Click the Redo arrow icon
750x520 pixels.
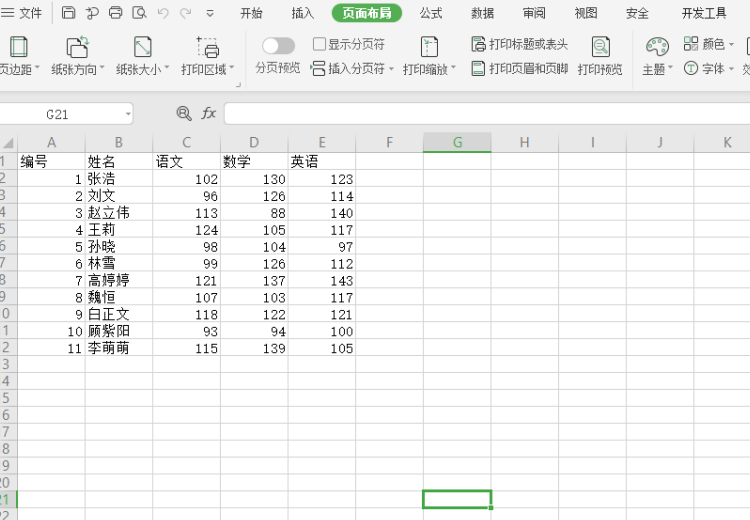186,13
